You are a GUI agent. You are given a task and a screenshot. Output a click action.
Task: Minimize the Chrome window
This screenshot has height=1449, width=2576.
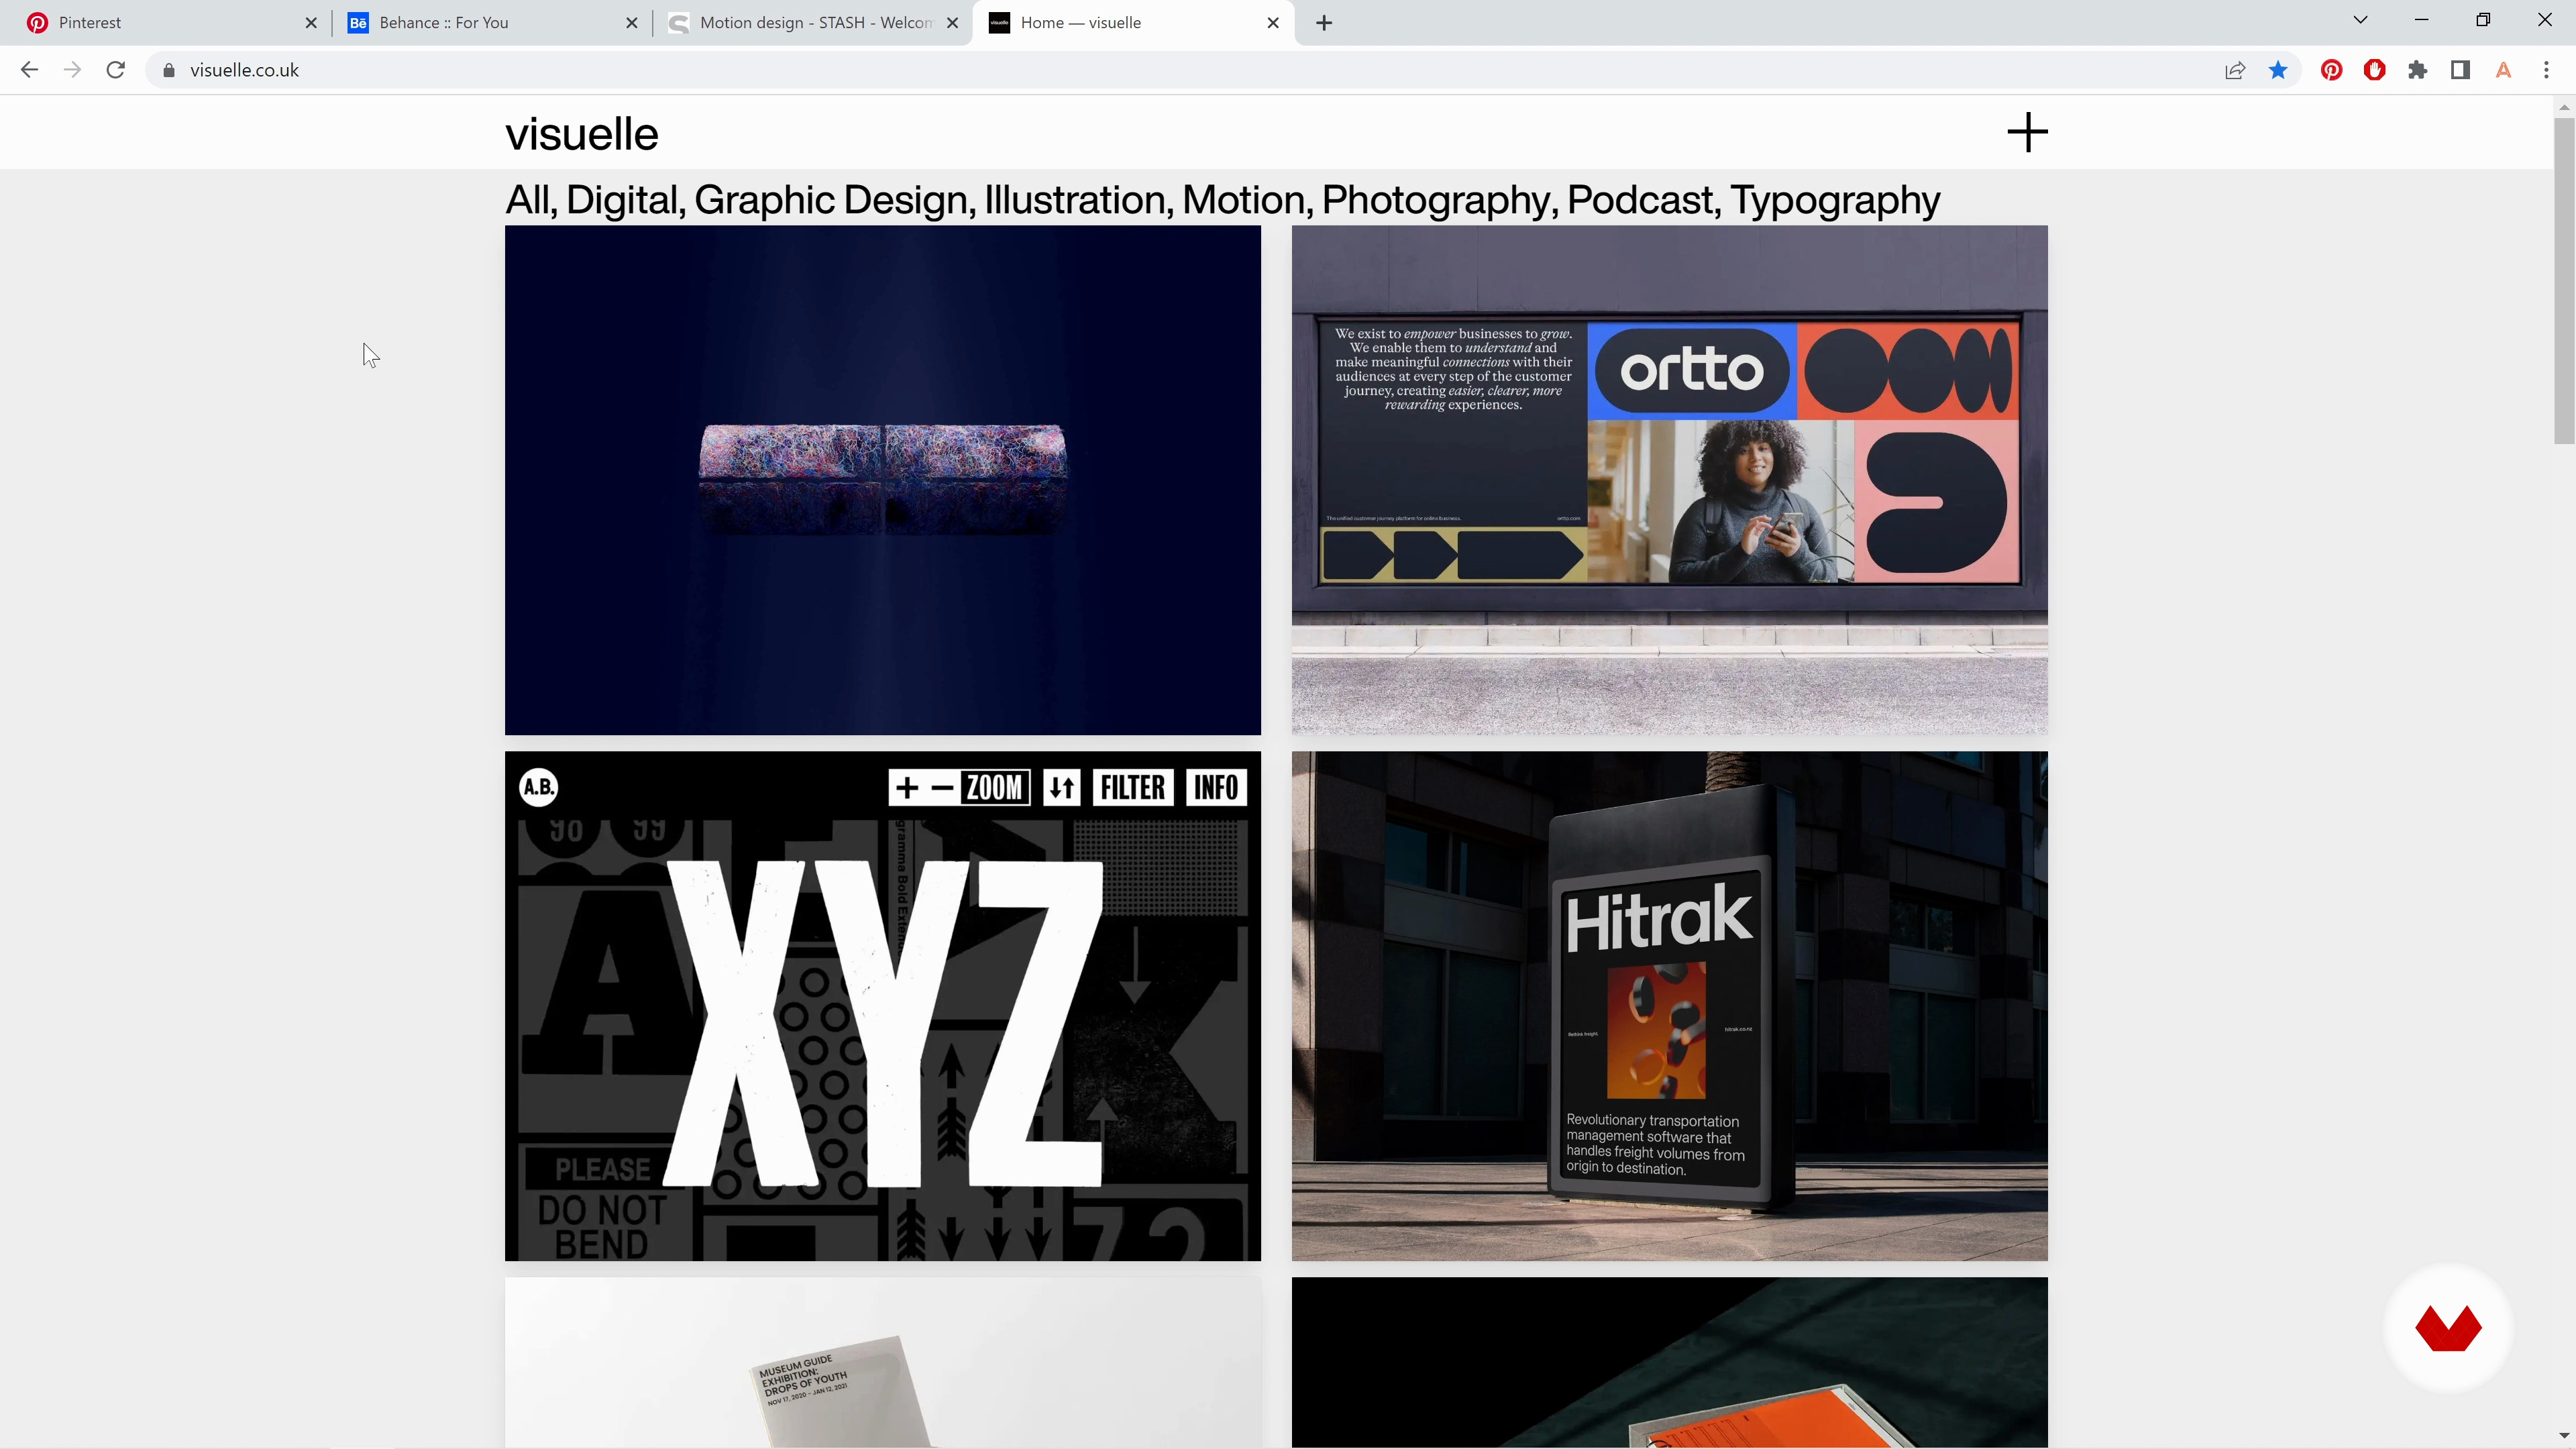(2422, 20)
